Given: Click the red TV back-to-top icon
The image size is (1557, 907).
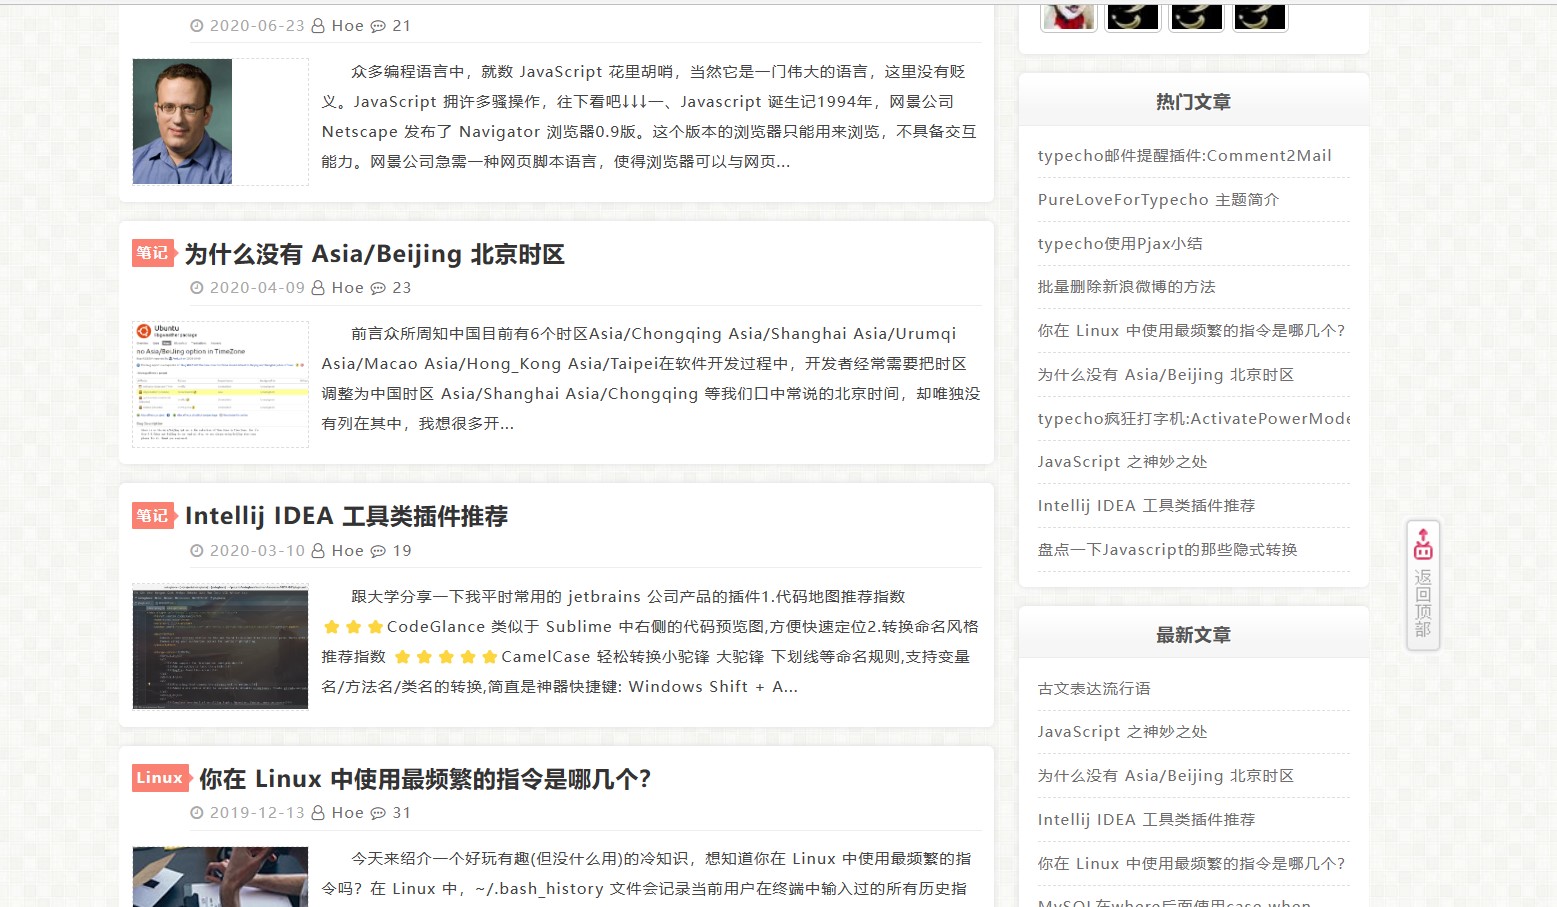Looking at the screenshot, I should click(1423, 546).
